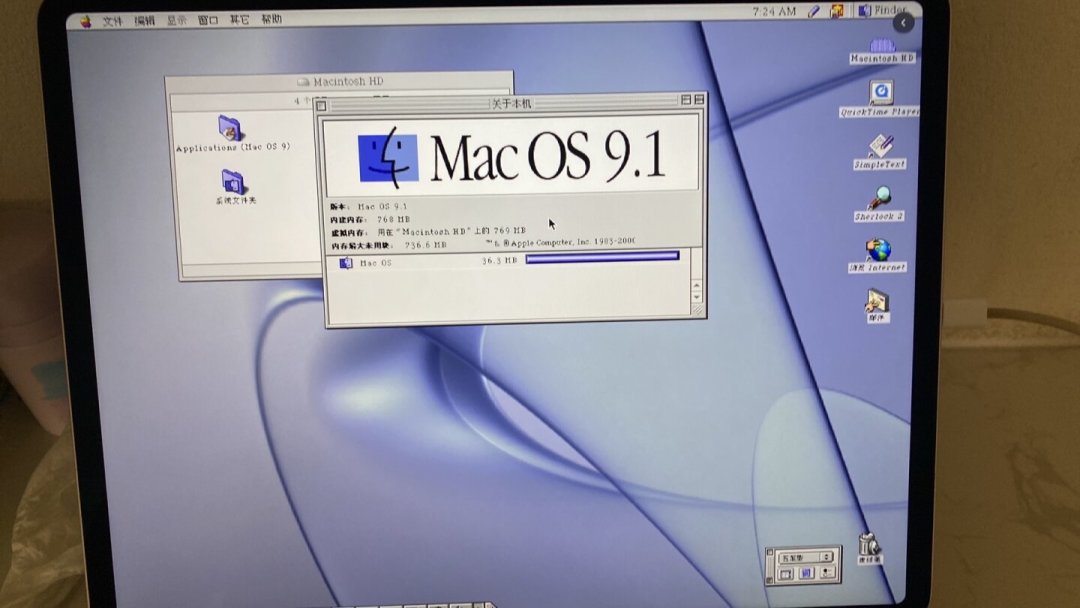Image resolution: width=1080 pixels, height=608 pixels.
Task: Click scroll down arrow in 关于本机 window
Action: tap(696, 297)
